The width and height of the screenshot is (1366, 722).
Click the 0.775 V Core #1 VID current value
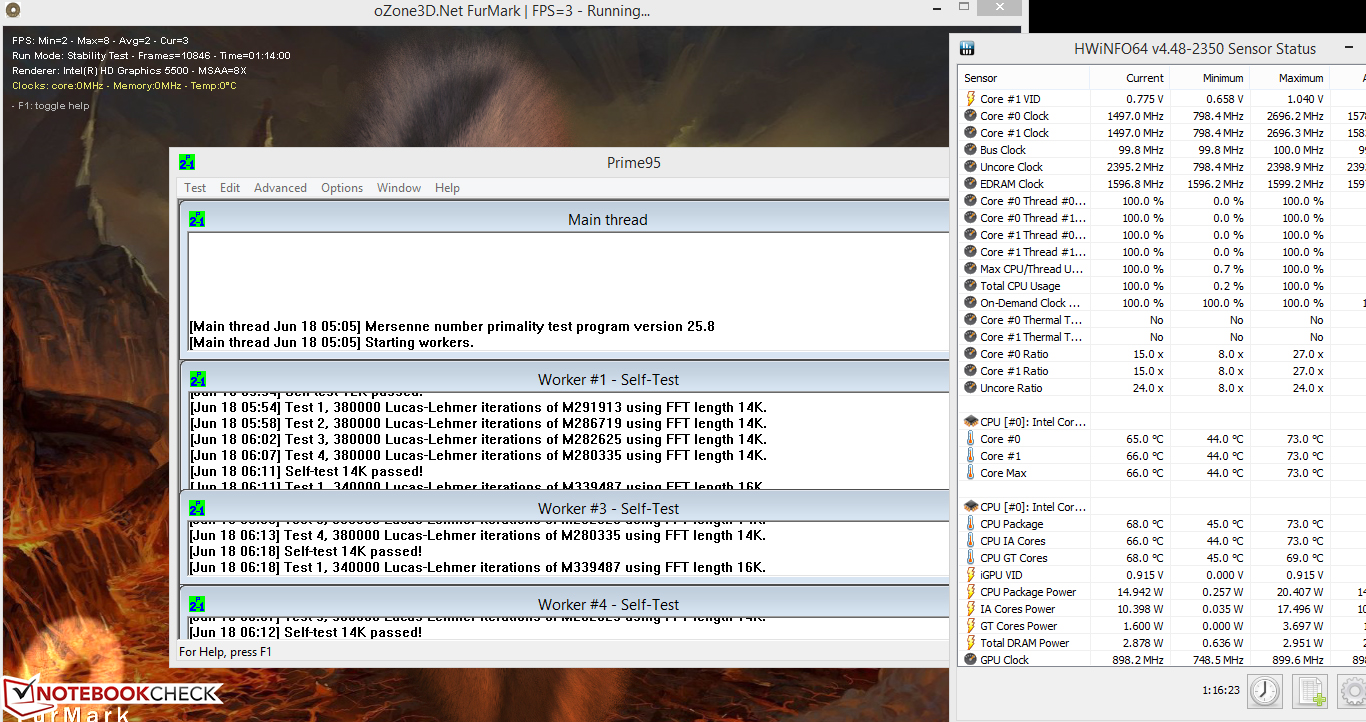coord(1145,99)
